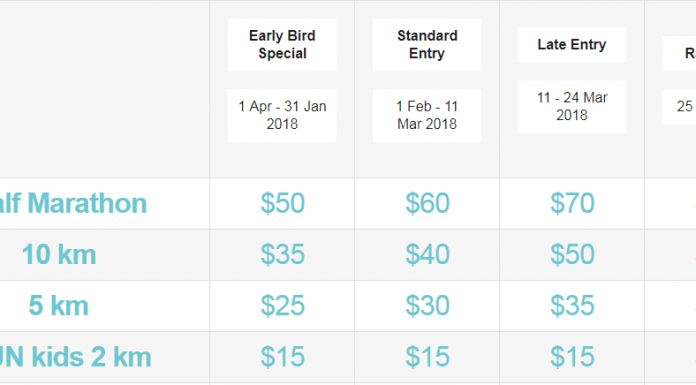Click the Early Bird Special header
Image resolution: width=696 pixels, height=385 pixels.
(282, 45)
